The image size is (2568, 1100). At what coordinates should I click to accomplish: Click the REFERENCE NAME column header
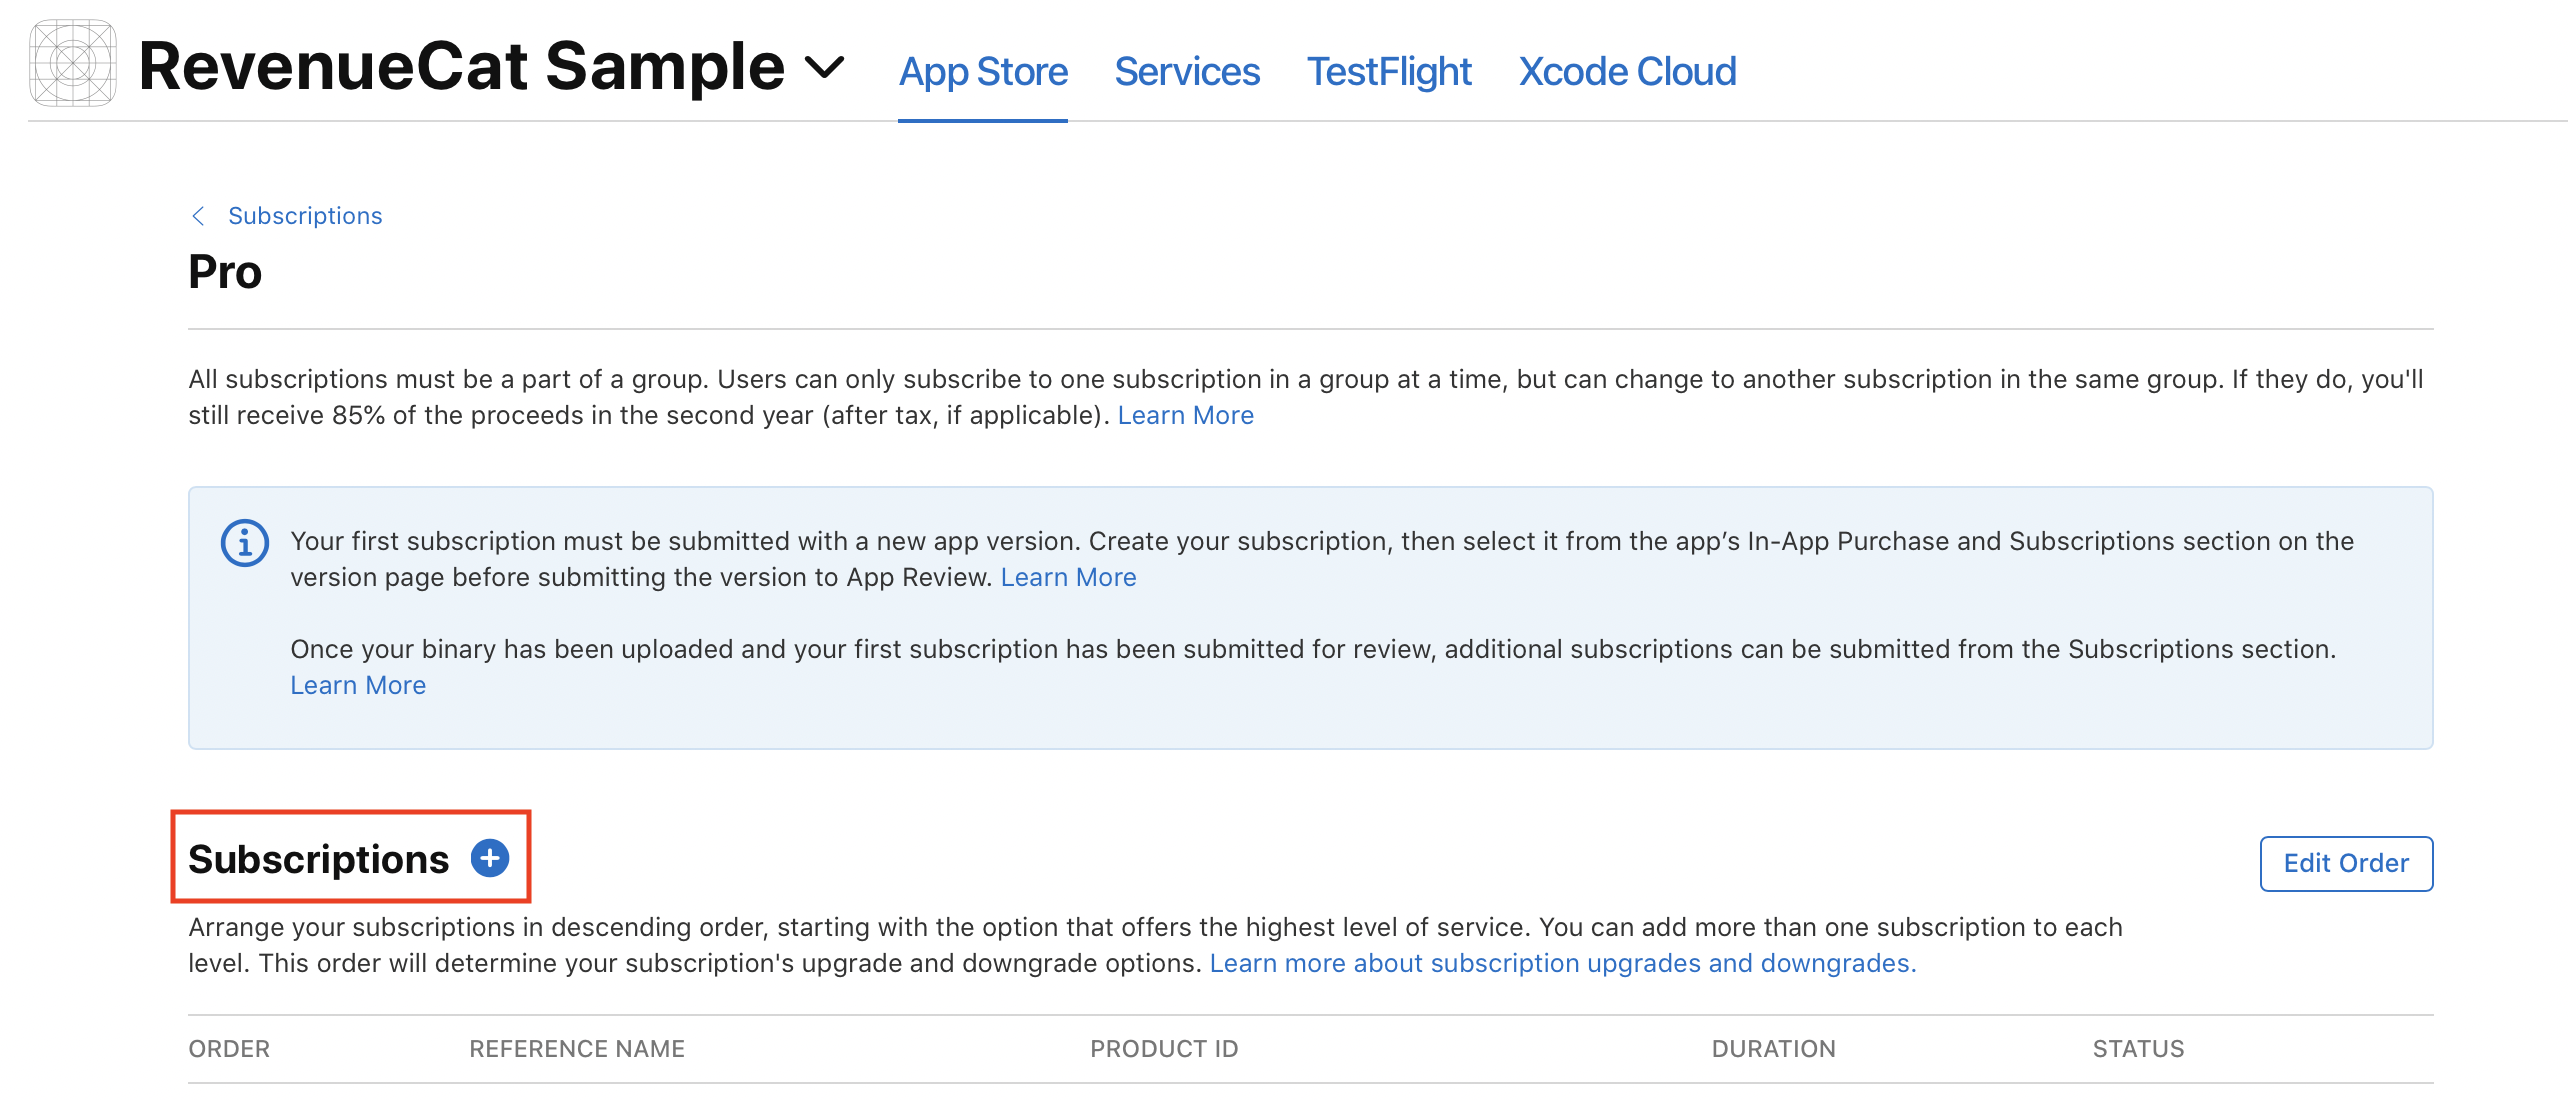click(x=577, y=1049)
